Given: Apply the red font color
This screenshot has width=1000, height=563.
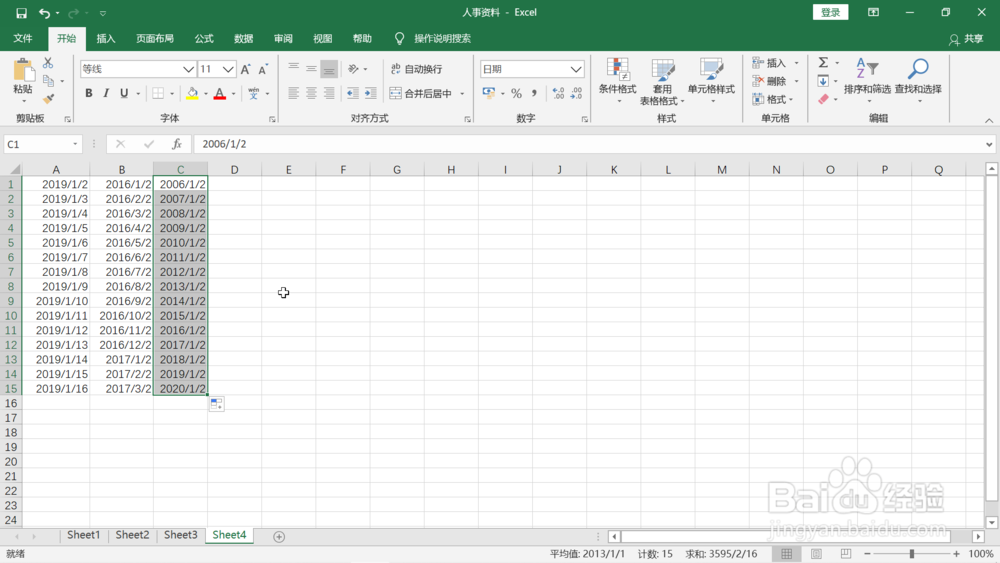Looking at the screenshot, I should 219,94.
